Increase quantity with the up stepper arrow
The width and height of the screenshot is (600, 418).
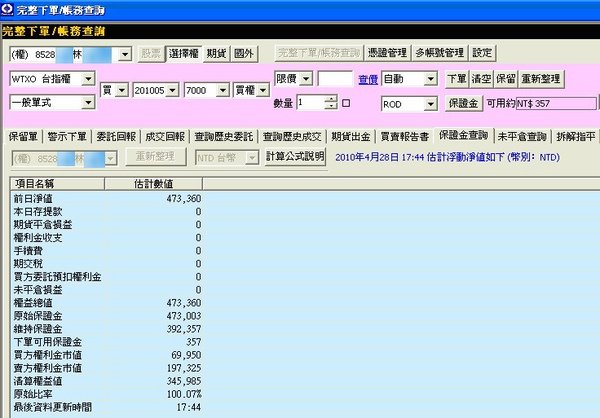pyautogui.click(x=331, y=99)
